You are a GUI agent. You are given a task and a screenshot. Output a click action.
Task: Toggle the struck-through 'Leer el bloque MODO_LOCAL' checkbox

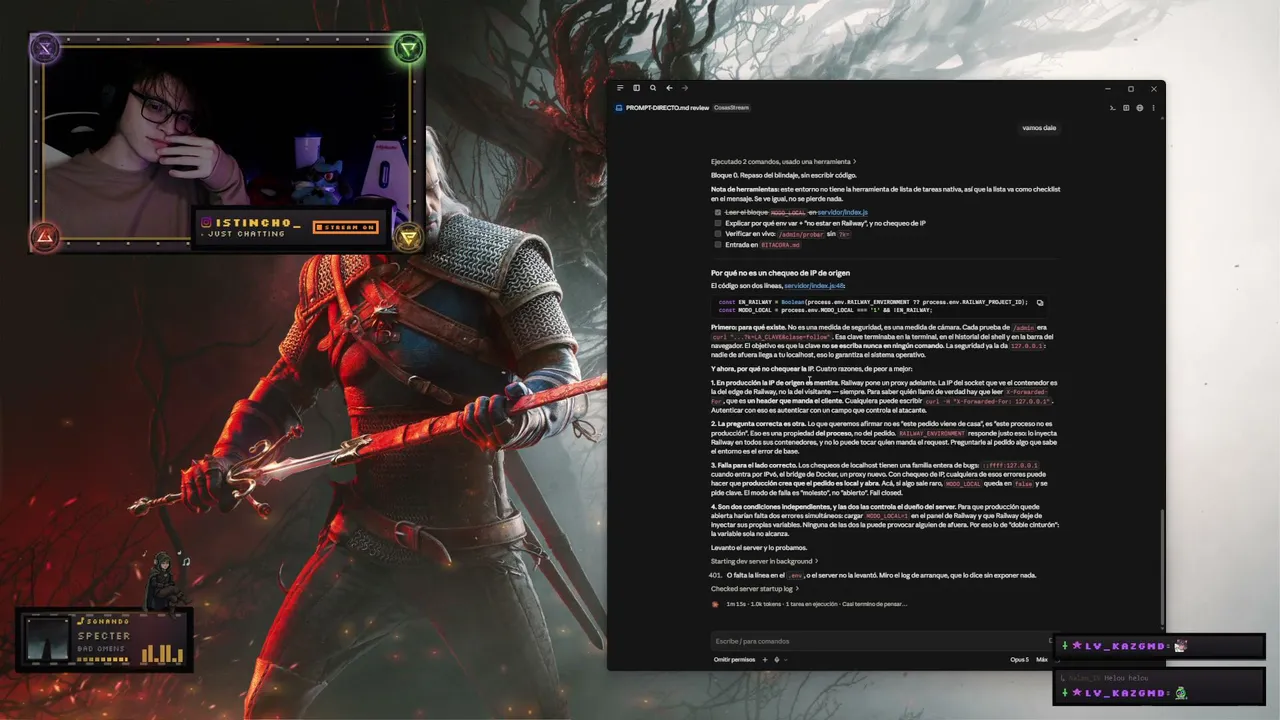[x=718, y=212]
